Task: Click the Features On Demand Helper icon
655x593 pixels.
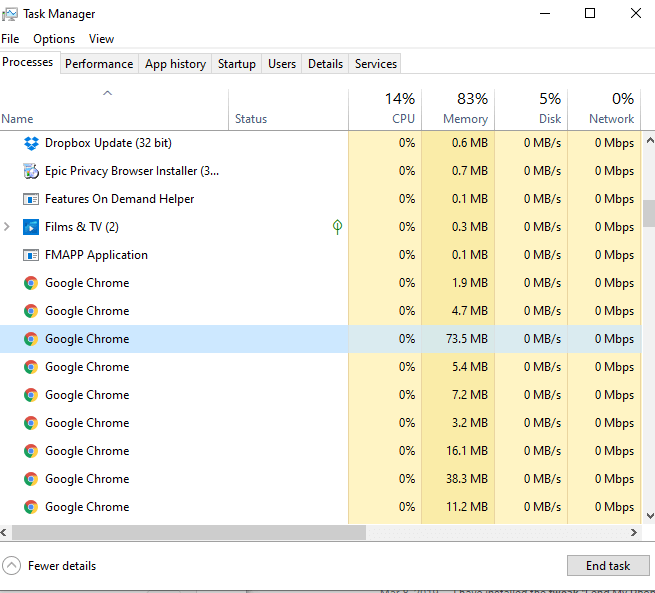Action: pyautogui.click(x=31, y=199)
